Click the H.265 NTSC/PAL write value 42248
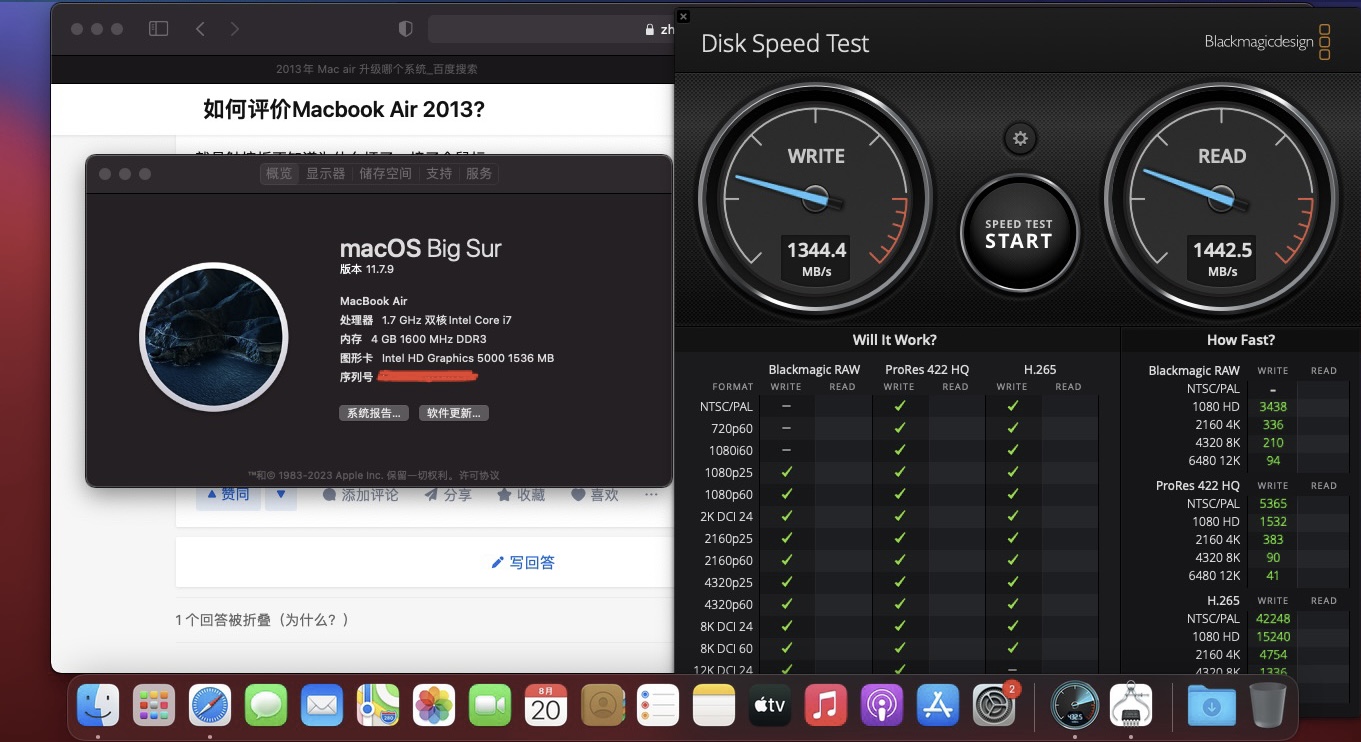Screen dimensions: 1361x742 pos(1273,619)
